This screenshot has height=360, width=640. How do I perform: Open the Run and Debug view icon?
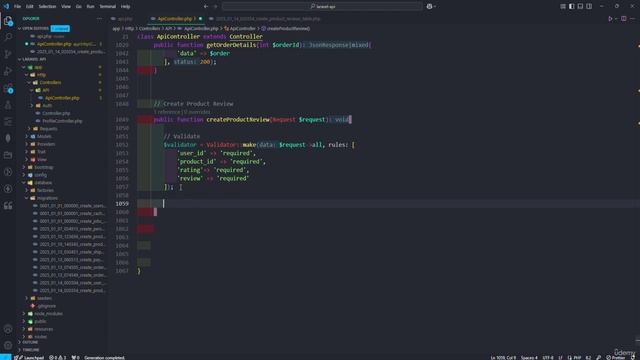point(8,71)
